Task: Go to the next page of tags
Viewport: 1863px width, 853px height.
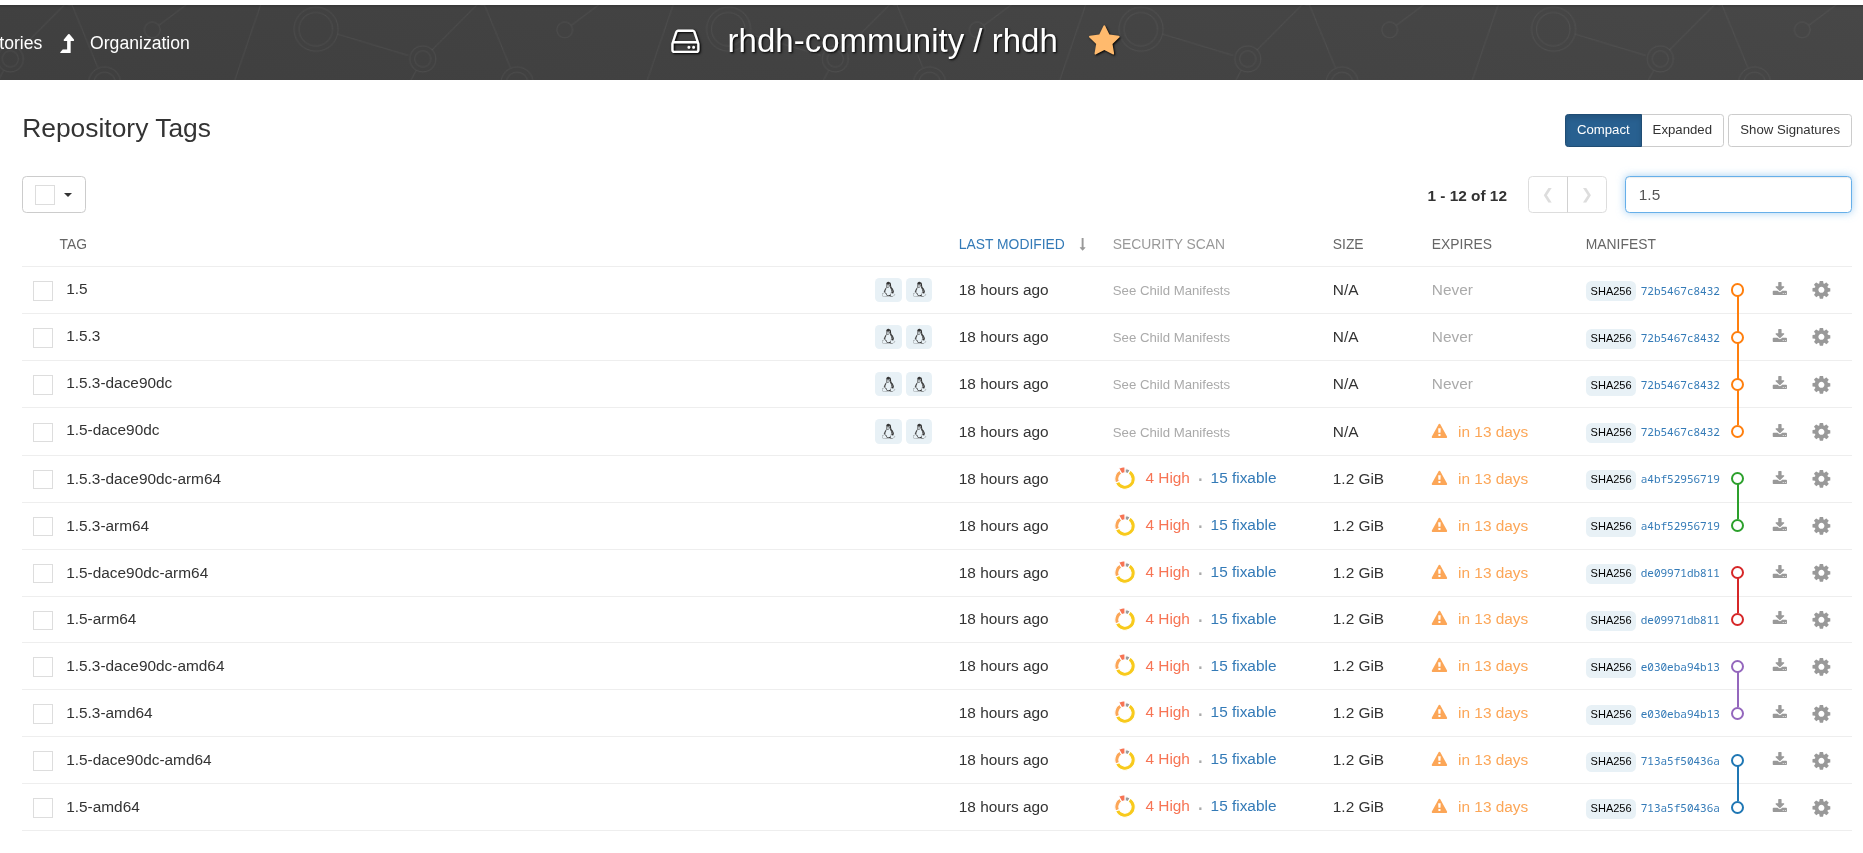Action: click(x=1587, y=195)
